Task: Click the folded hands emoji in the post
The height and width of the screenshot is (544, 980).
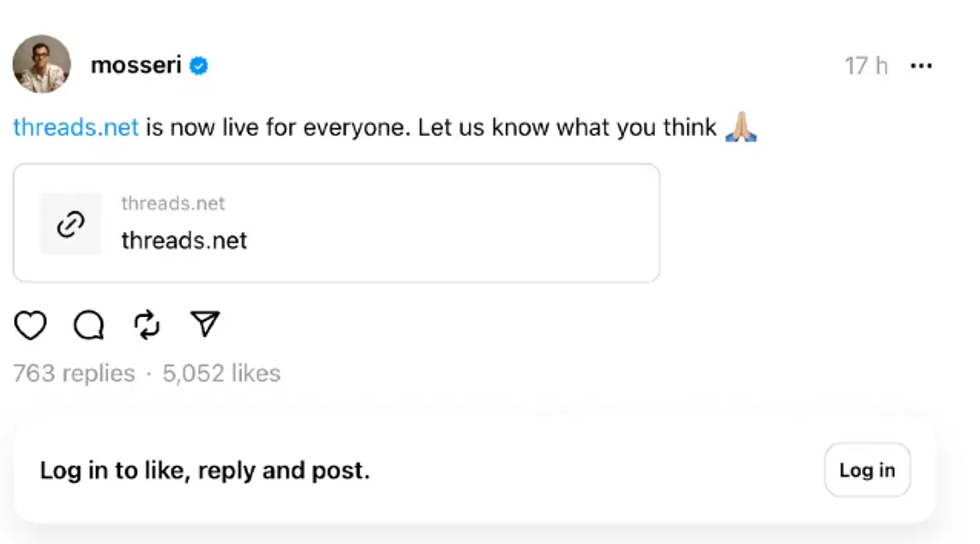Action: [741, 128]
